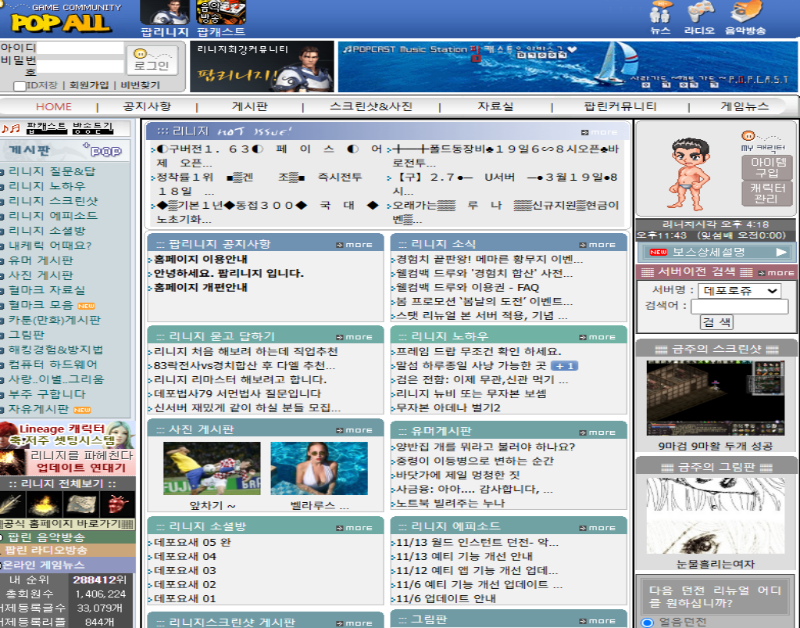This screenshot has height=628, width=800.
Task: Click the scroll map icon under 전체보기
Action: pyautogui.click(x=82, y=504)
